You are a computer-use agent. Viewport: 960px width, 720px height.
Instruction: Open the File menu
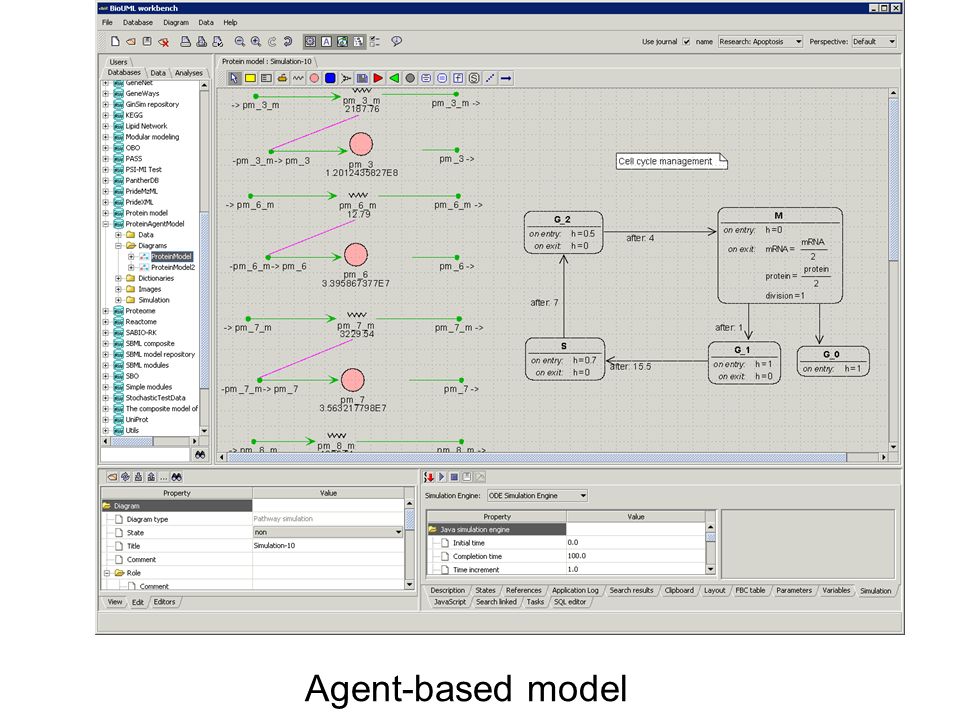point(107,23)
